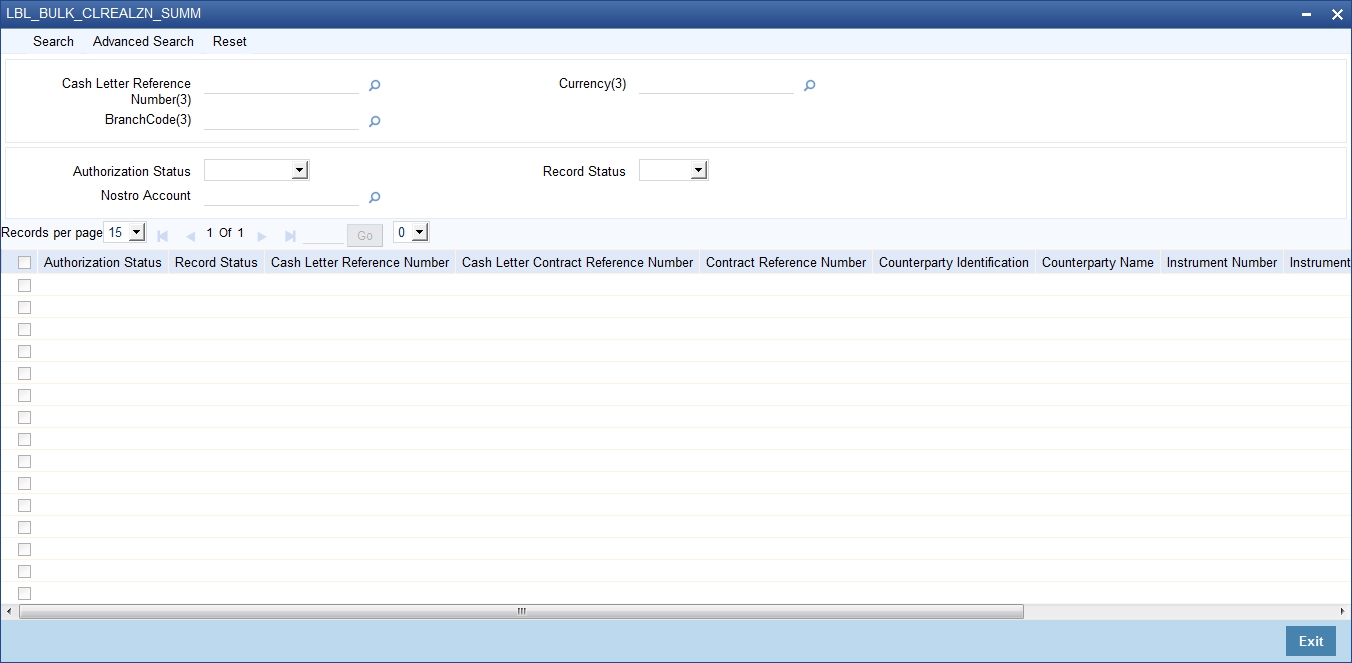Viewport: 1352px width, 663px height.
Task: Go to next page of records
Action: click(x=262, y=236)
